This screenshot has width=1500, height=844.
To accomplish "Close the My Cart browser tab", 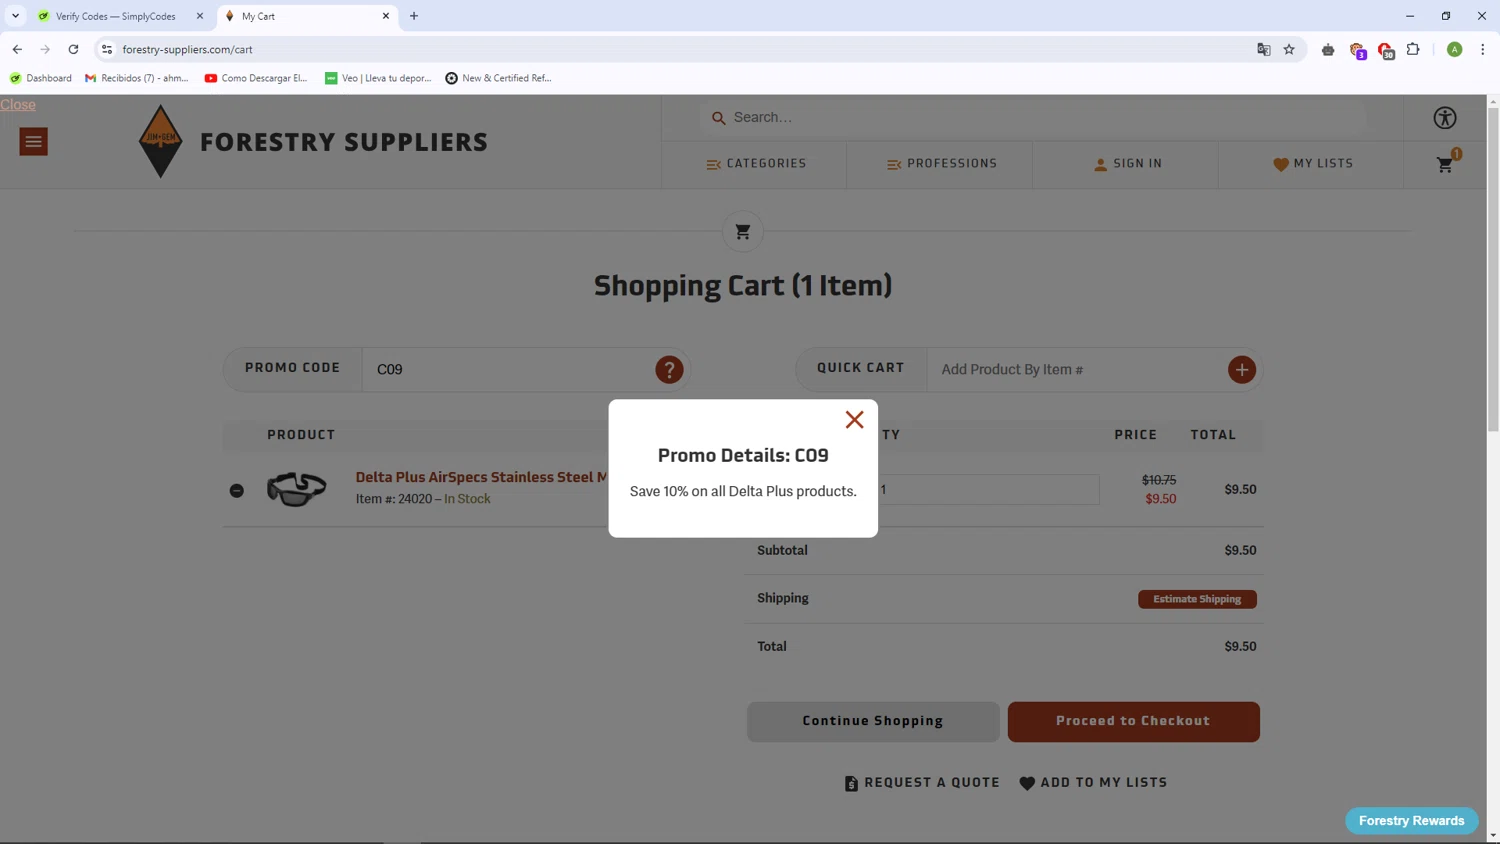I will click(x=386, y=16).
